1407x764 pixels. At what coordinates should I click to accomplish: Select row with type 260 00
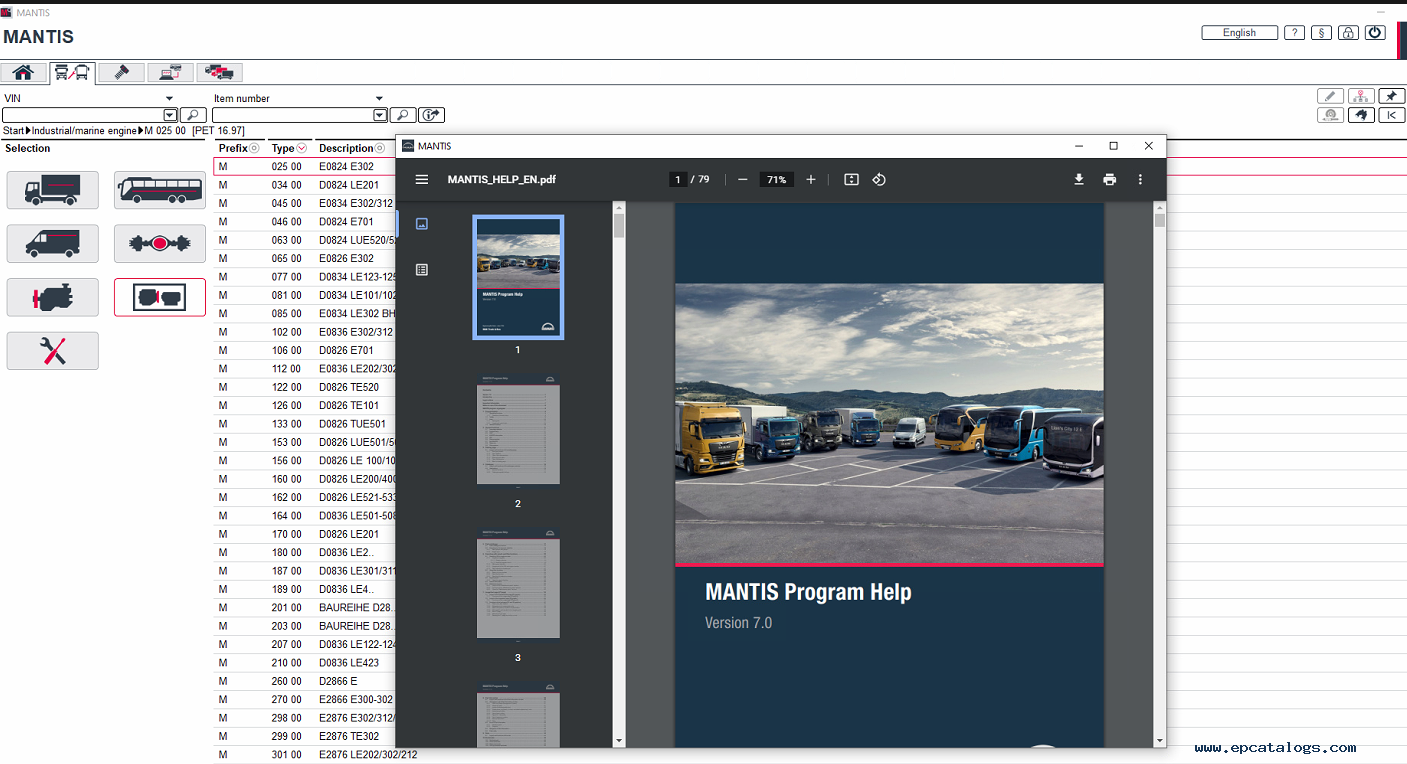pyautogui.click(x=305, y=681)
